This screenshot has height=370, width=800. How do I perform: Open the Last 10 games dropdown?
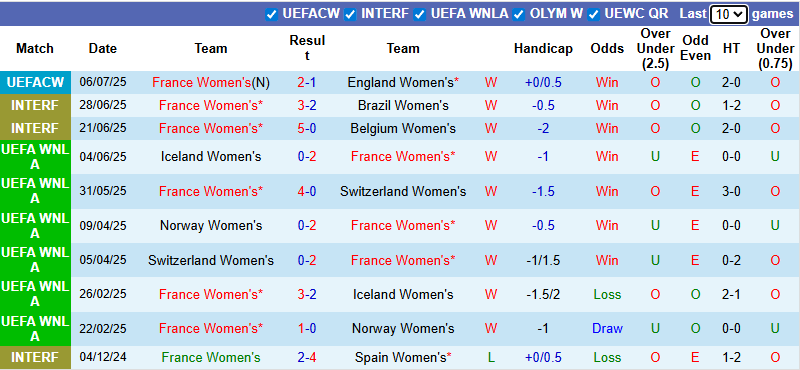point(729,14)
